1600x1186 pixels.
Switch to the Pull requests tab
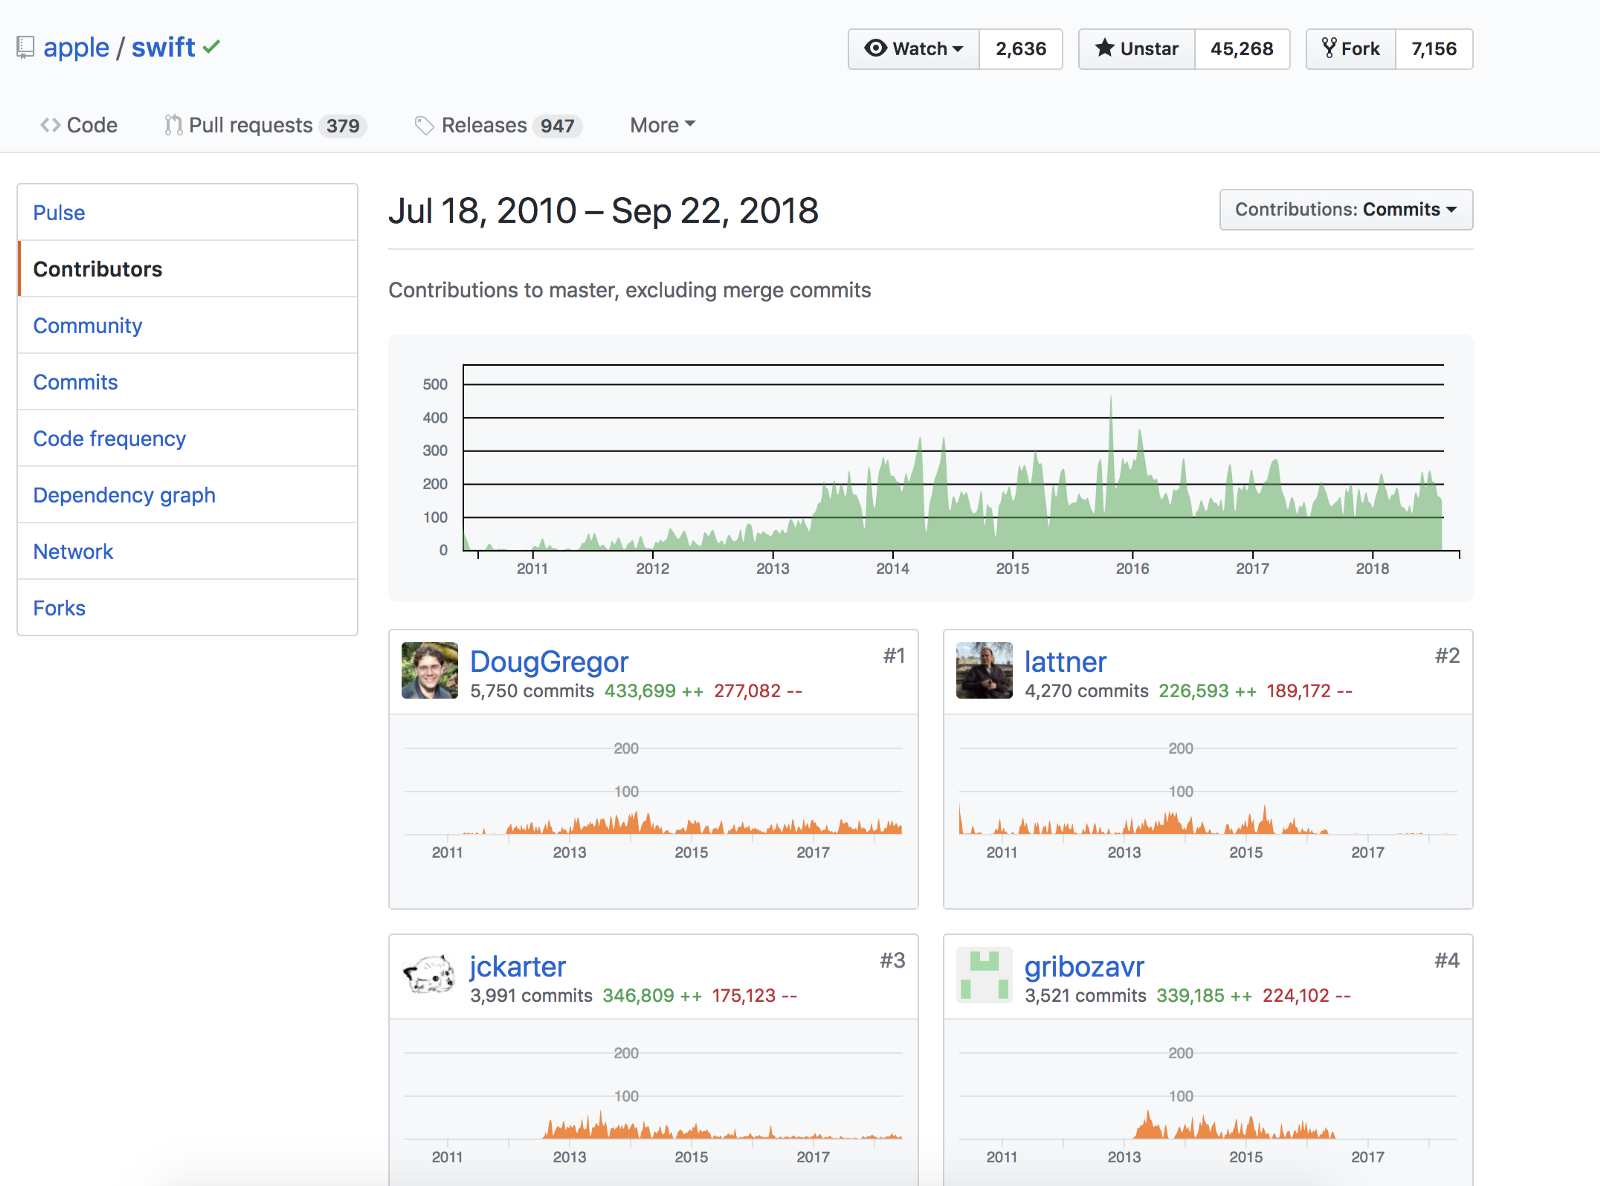(x=250, y=125)
